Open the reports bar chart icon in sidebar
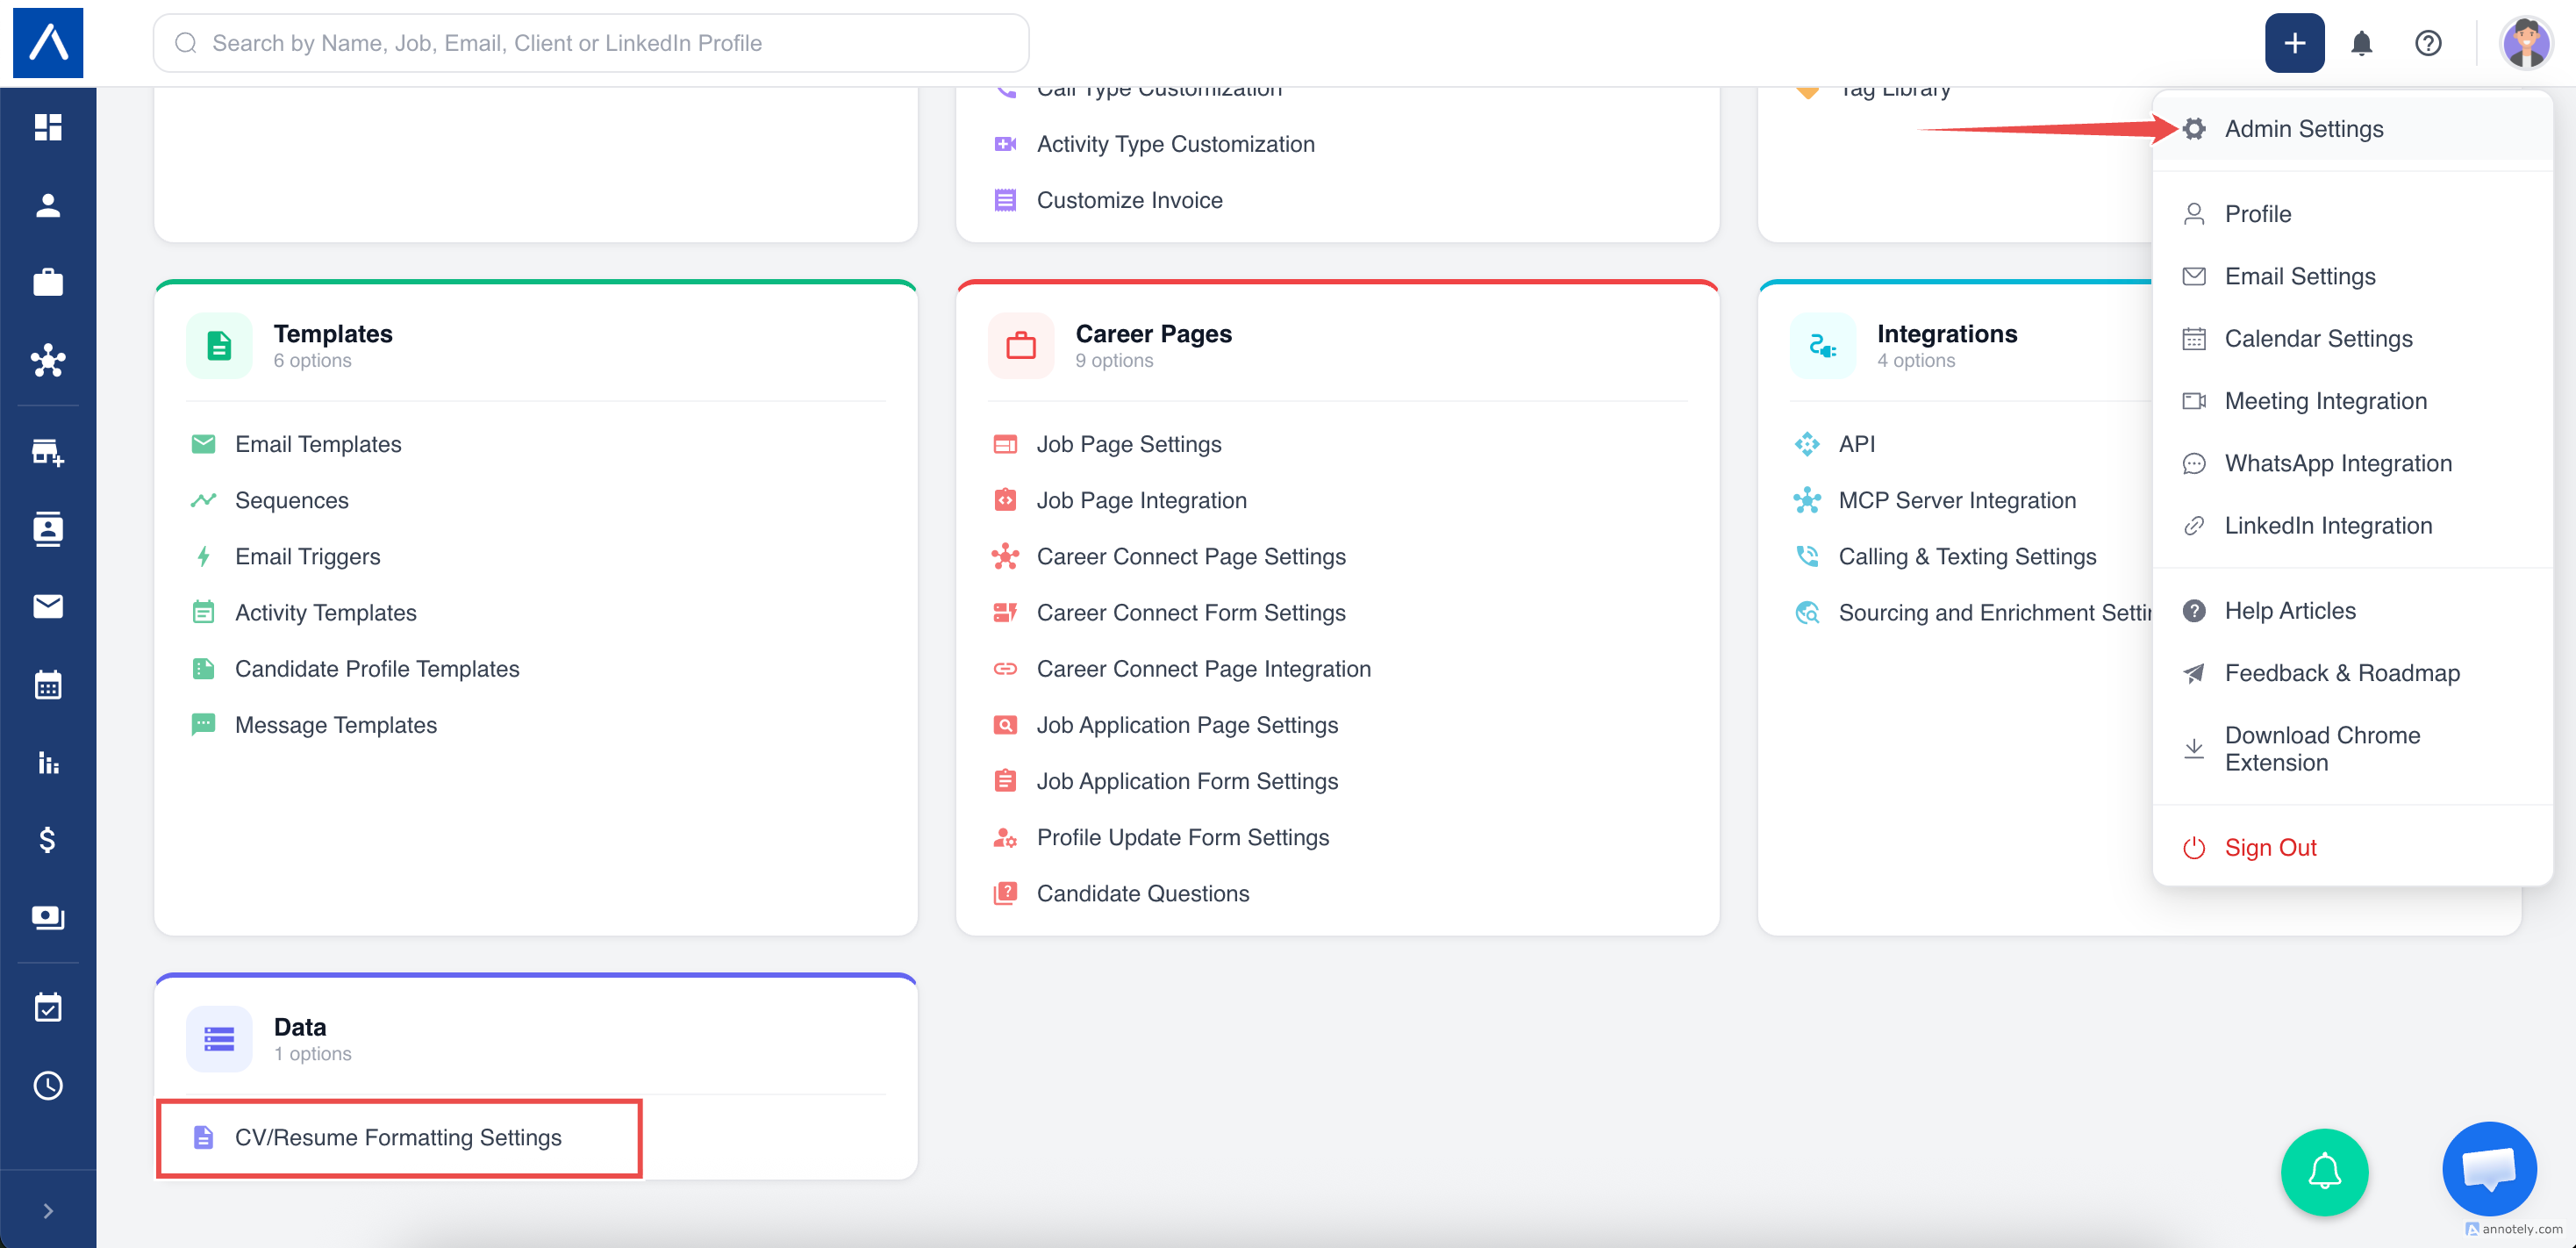This screenshot has height=1248, width=2576. click(x=48, y=763)
